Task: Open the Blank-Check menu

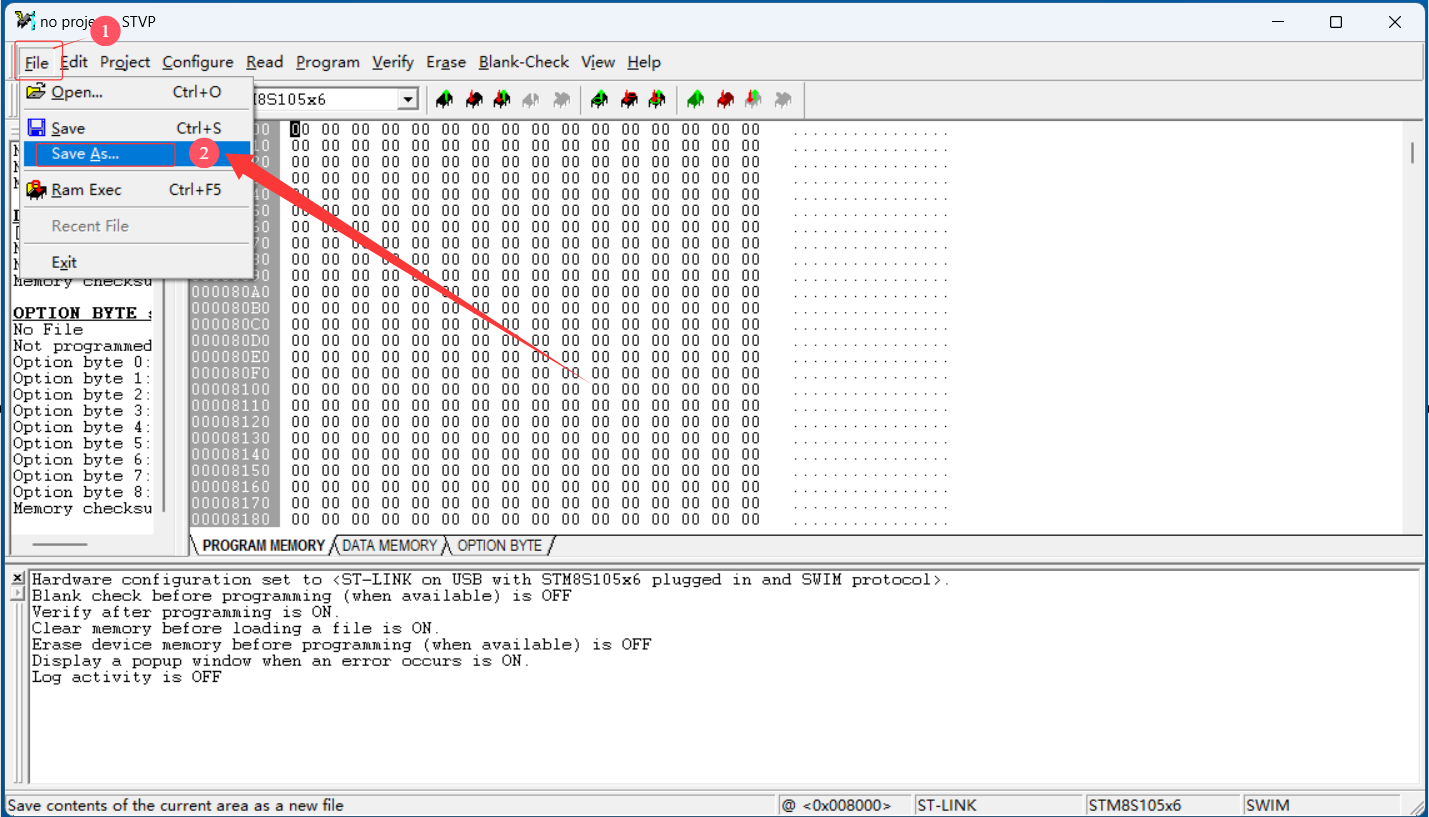Action: click(524, 62)
